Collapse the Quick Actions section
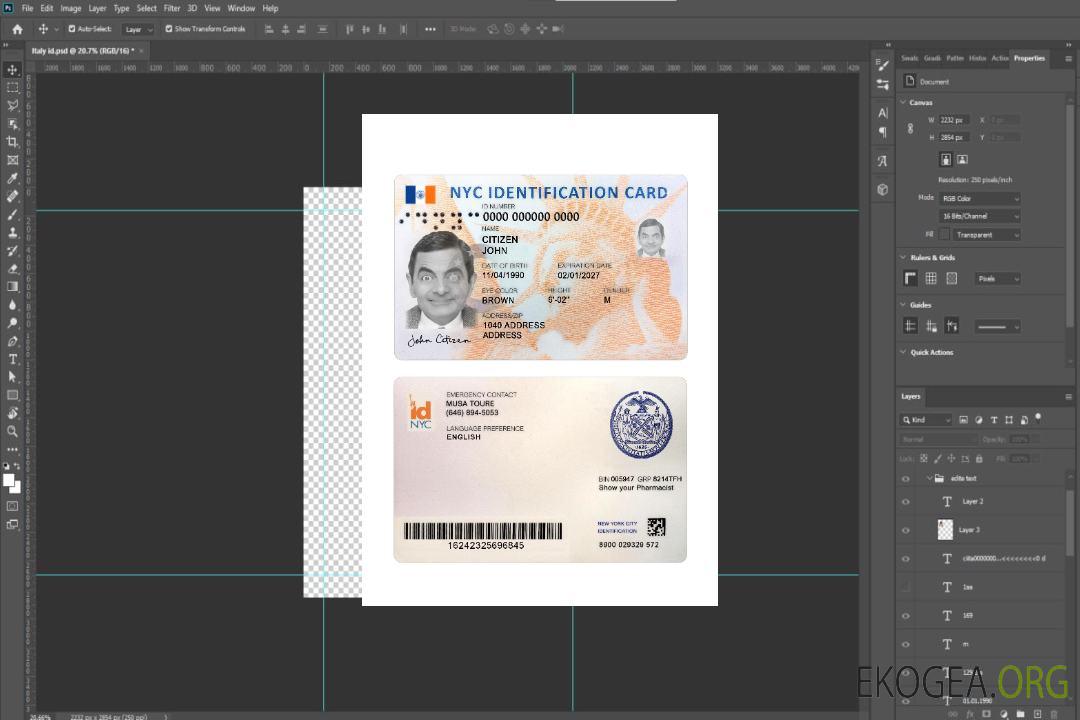Screen dimensions: 1080x720 pyautogui.click(x=903, y=352)
